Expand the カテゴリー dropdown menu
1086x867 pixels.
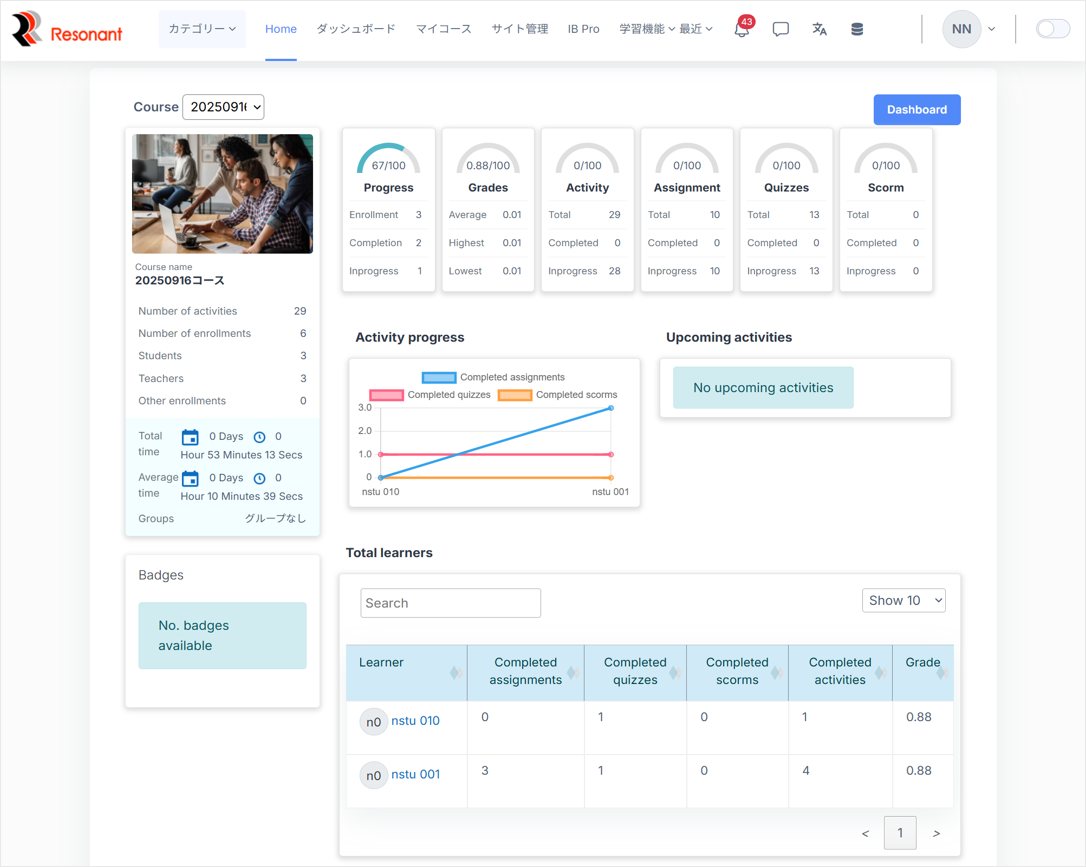(202, 29)
